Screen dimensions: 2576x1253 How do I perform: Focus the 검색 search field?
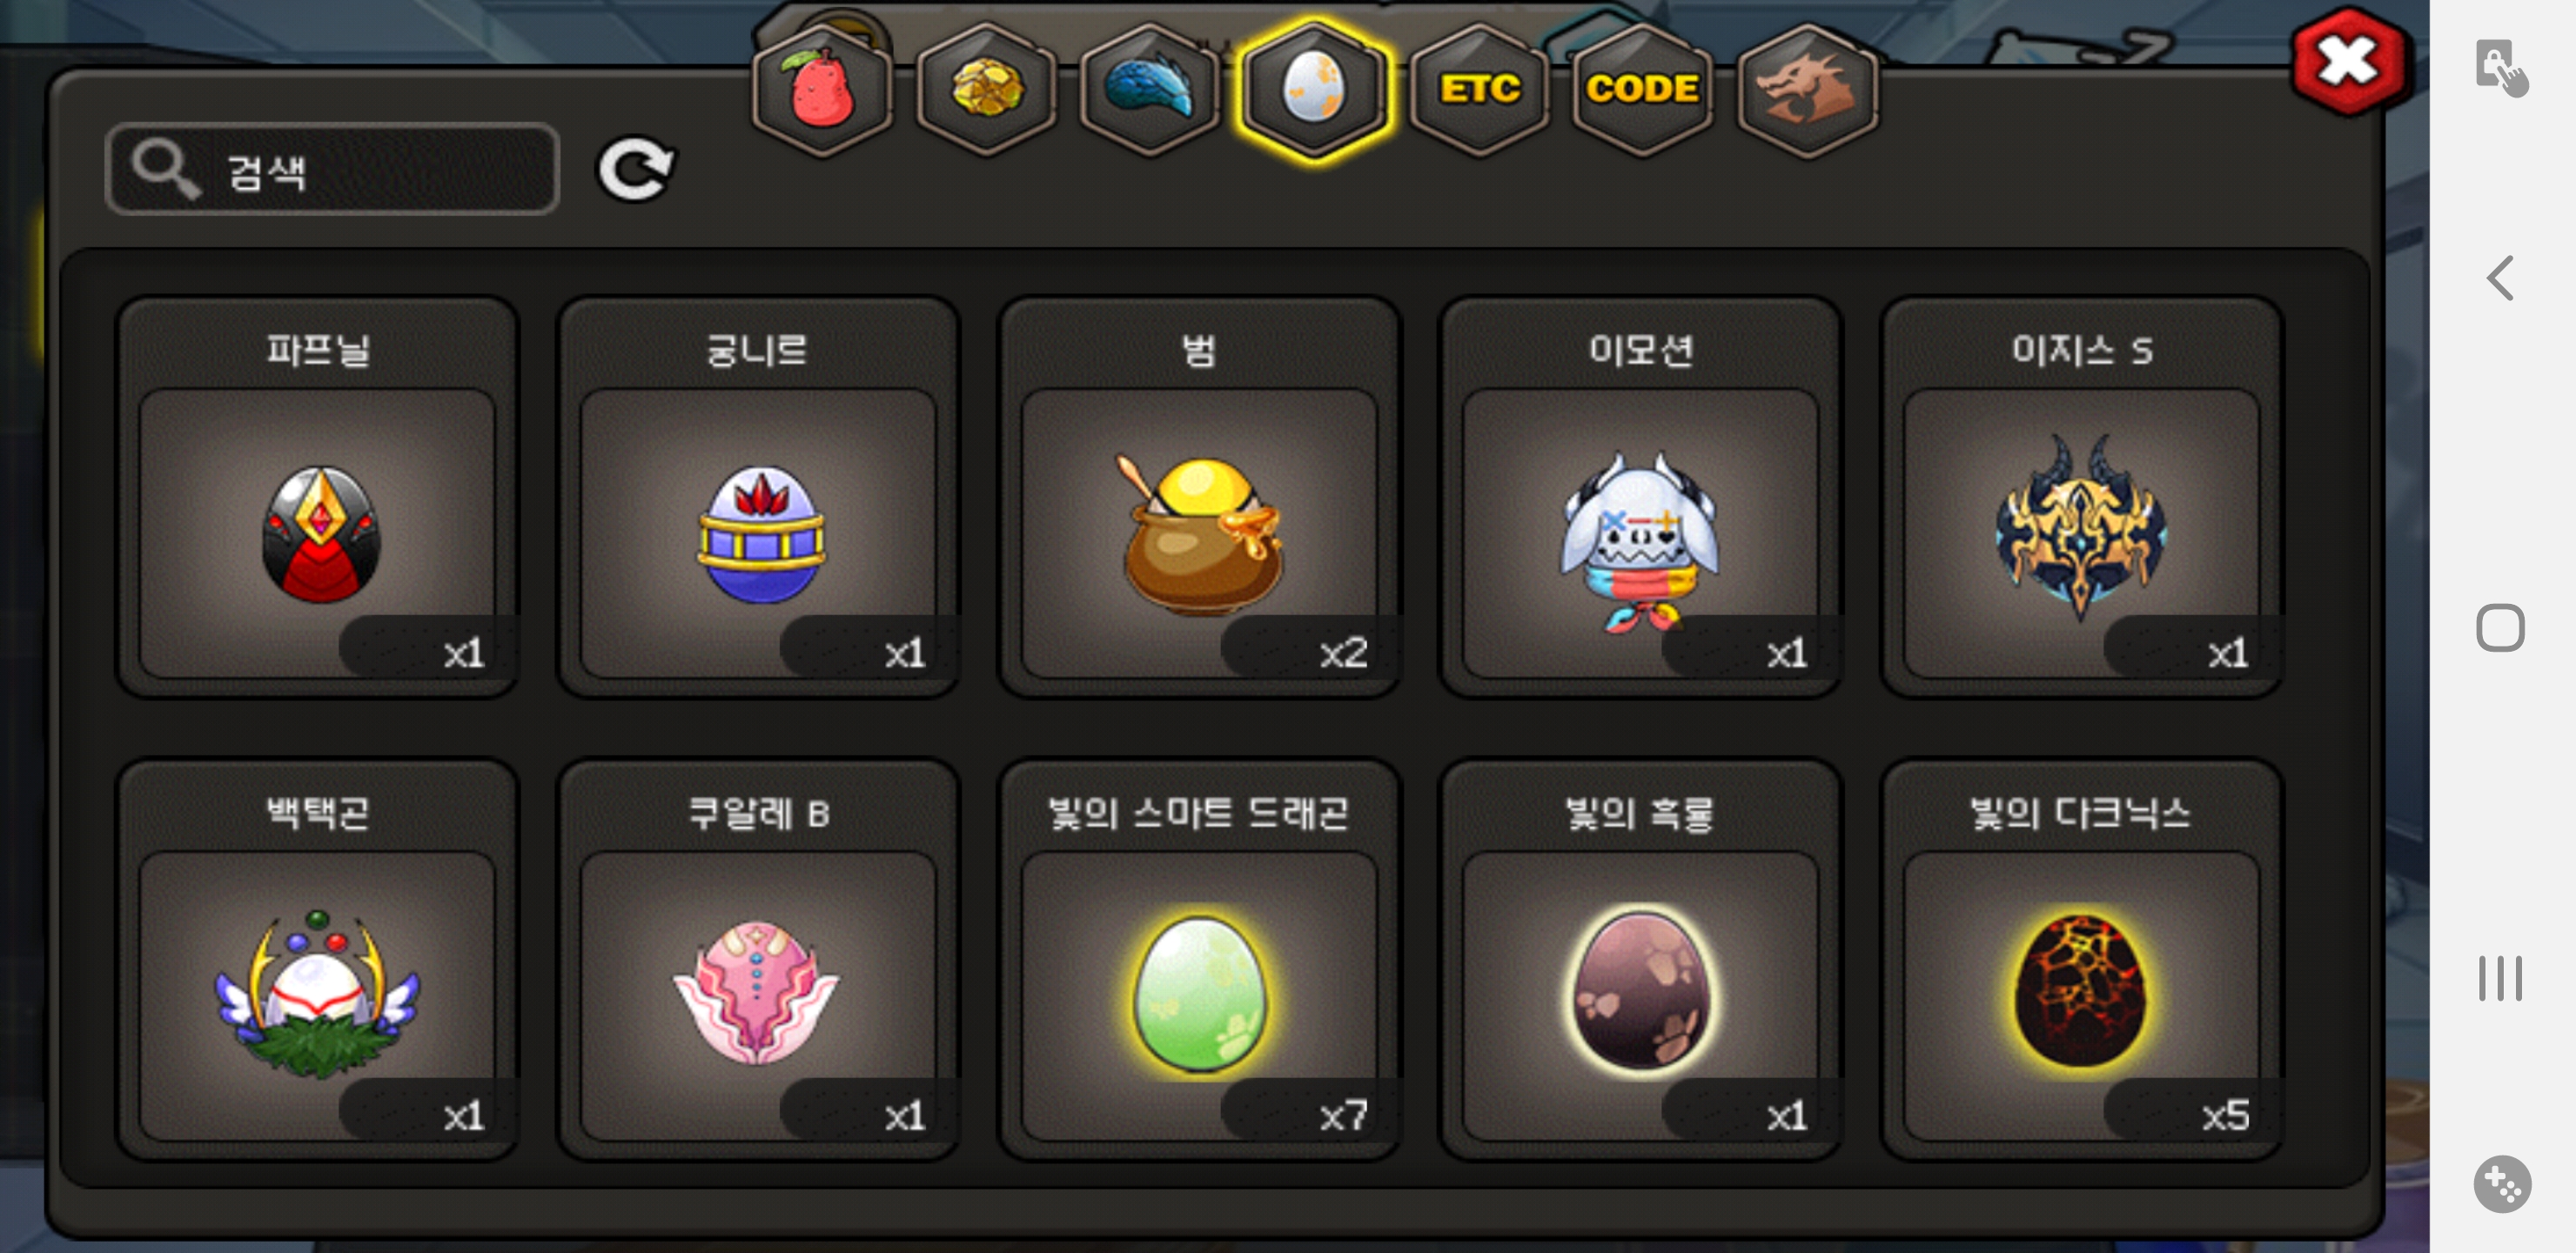[332, 169]
